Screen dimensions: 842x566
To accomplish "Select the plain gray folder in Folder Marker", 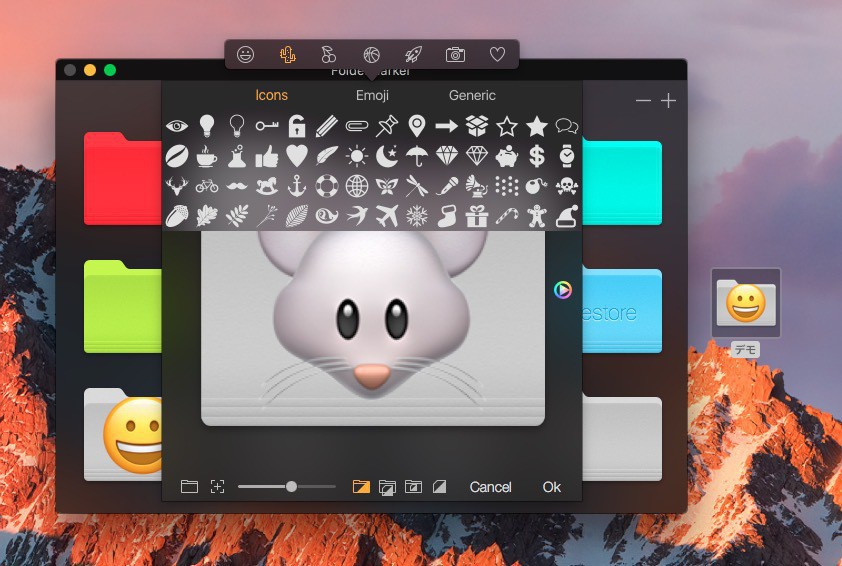I will (622, 439).
